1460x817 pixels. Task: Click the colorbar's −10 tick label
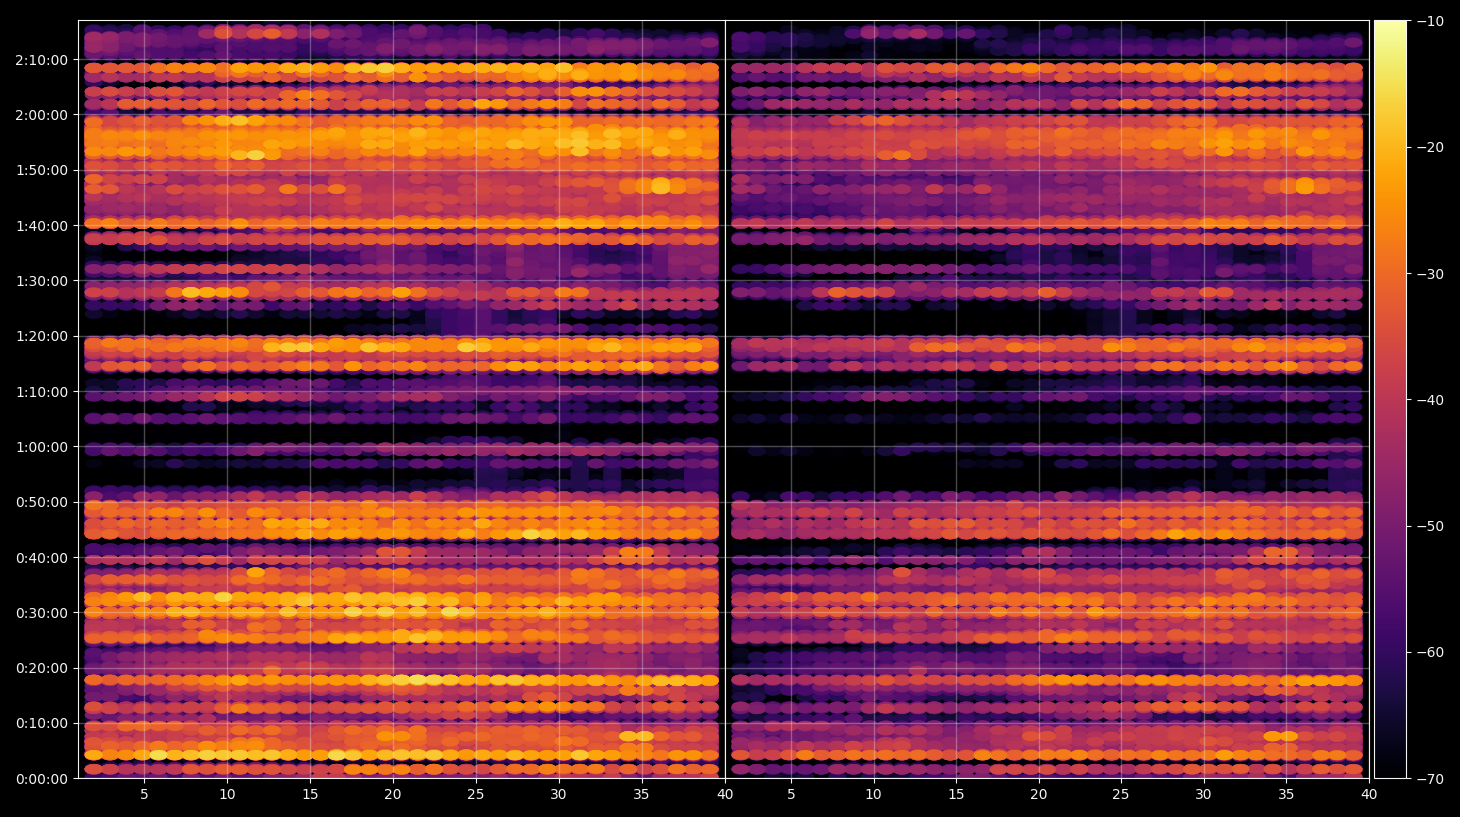click(x=1431, y=21)
